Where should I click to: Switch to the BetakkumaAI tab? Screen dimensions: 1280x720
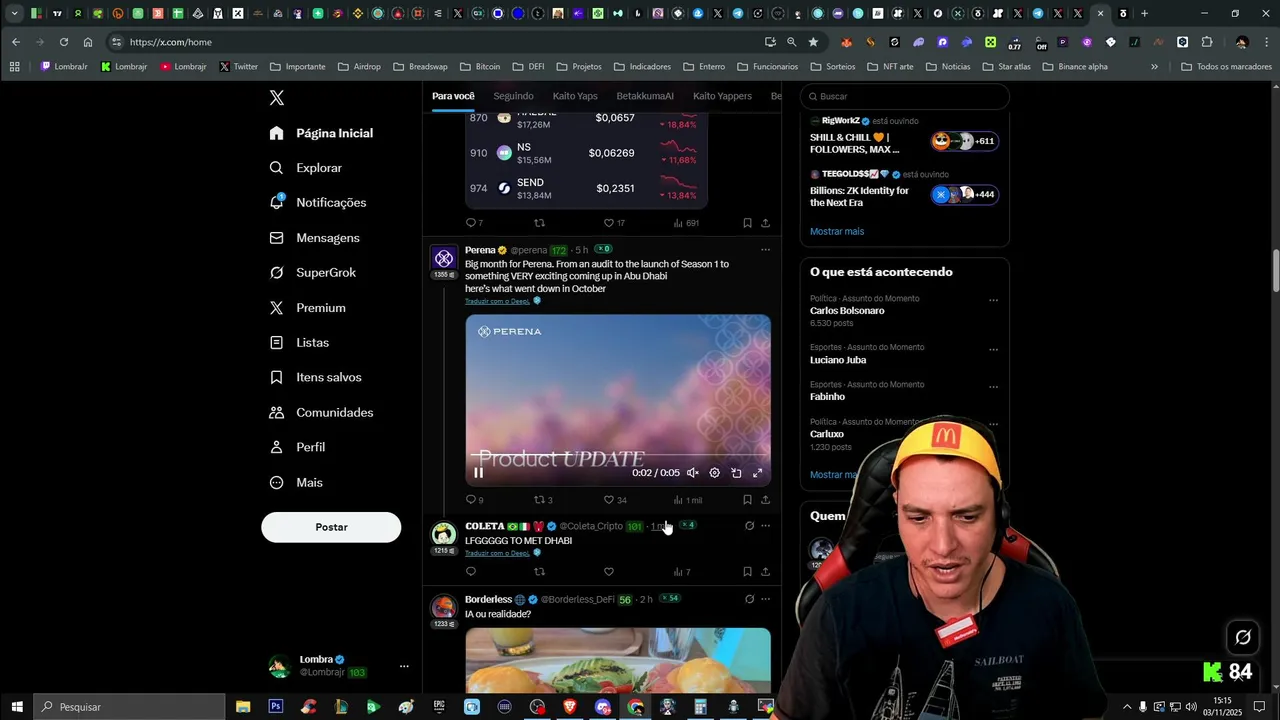tap(645, 96)
